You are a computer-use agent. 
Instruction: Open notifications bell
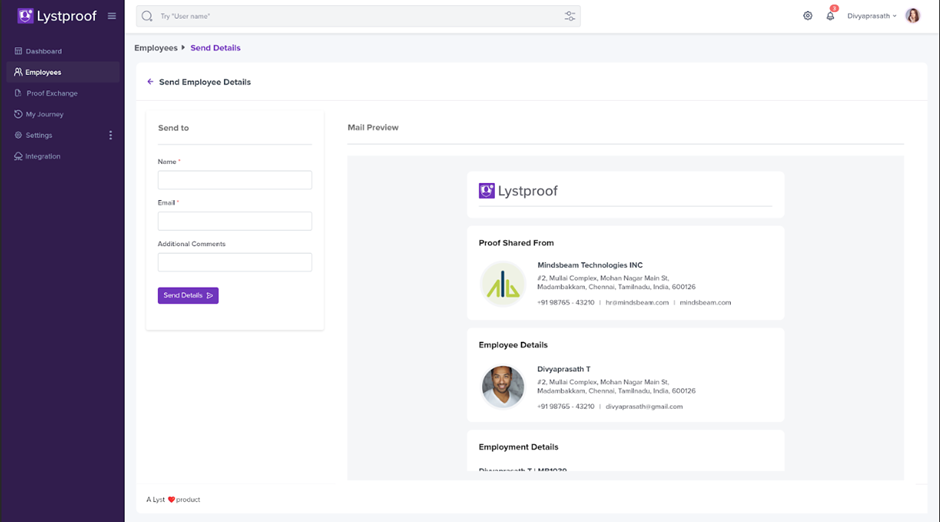(x=830, y=16)
